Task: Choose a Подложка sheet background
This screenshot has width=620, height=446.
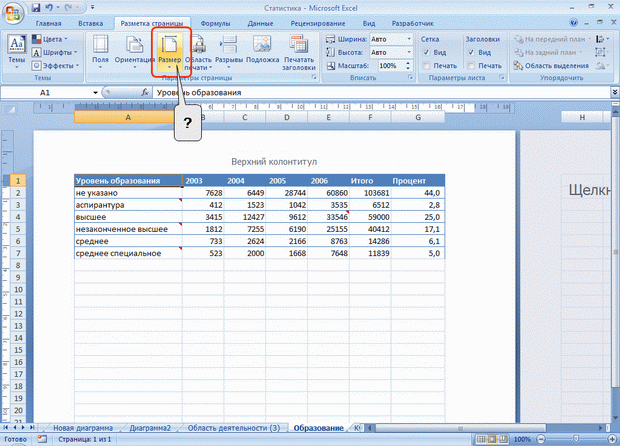Action: (x=262, y=49)
